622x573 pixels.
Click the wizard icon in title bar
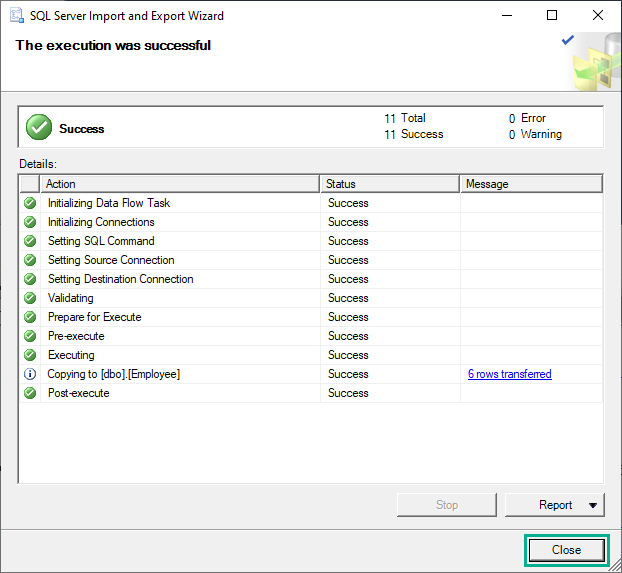tap(17, 15)
